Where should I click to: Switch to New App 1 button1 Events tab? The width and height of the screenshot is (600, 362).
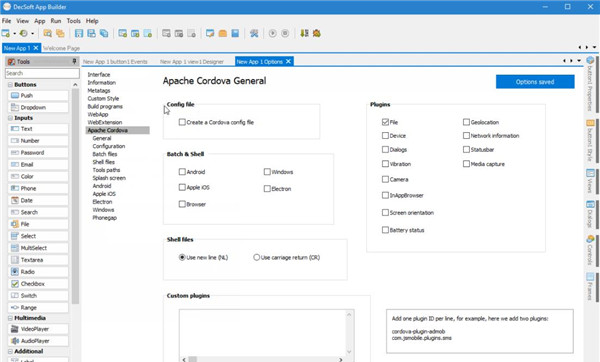[x=115, y=62]
